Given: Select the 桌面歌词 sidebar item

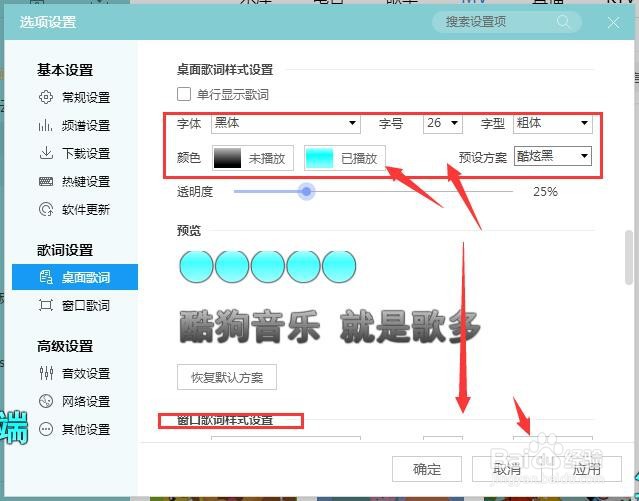Looking at the screenshot, I should 75,277.
